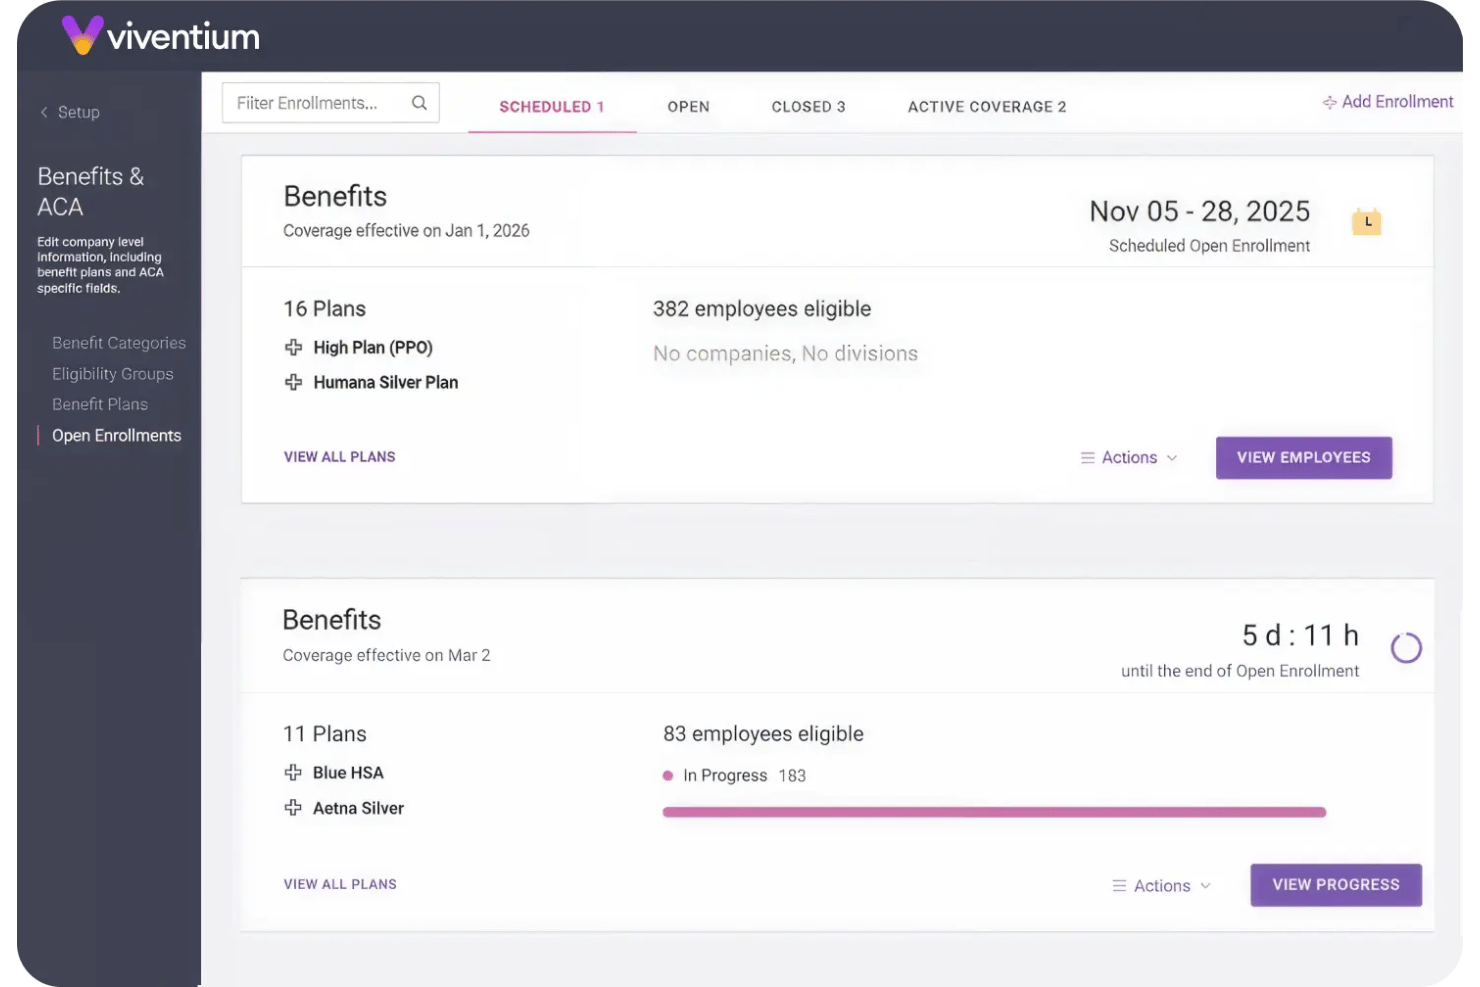Click the 83 employees eligible text

pos(763,734)
